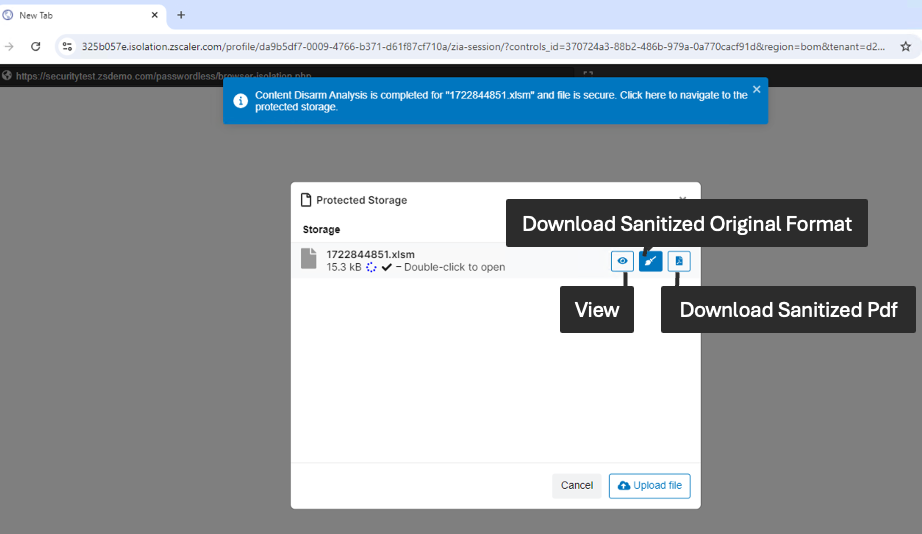The image size is (922, 534).
Task: Click the isolation.zscaler.com address bar
Action: tap(480, 46)
